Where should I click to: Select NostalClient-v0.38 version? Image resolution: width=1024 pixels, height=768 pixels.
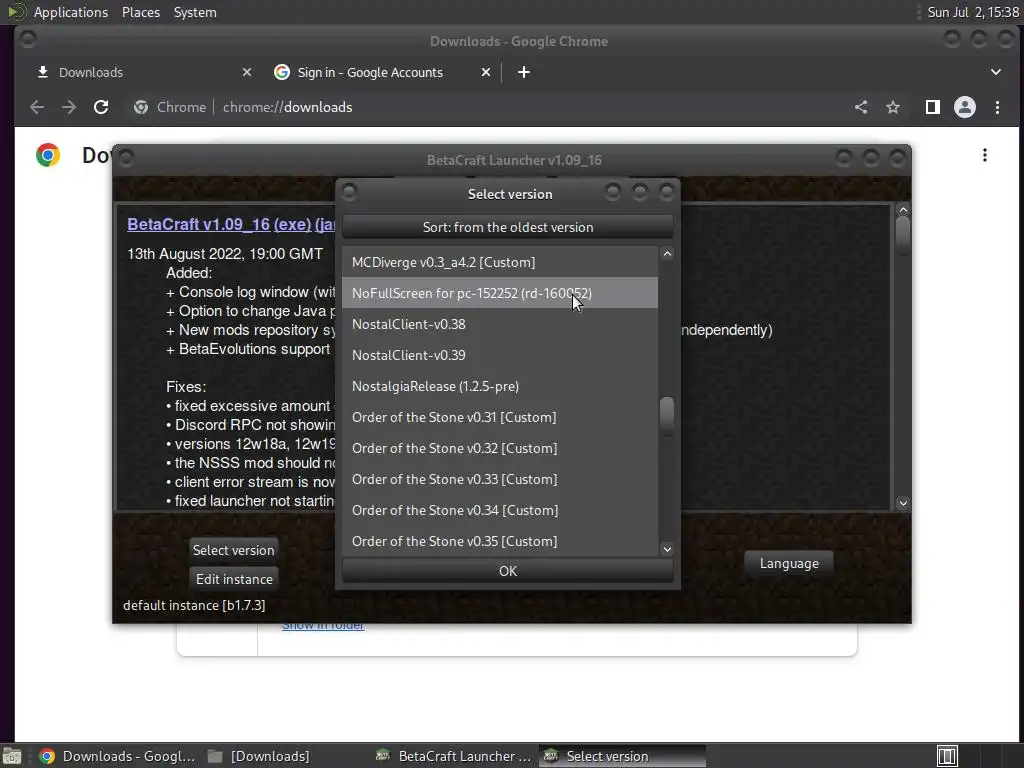coord(500,324)
